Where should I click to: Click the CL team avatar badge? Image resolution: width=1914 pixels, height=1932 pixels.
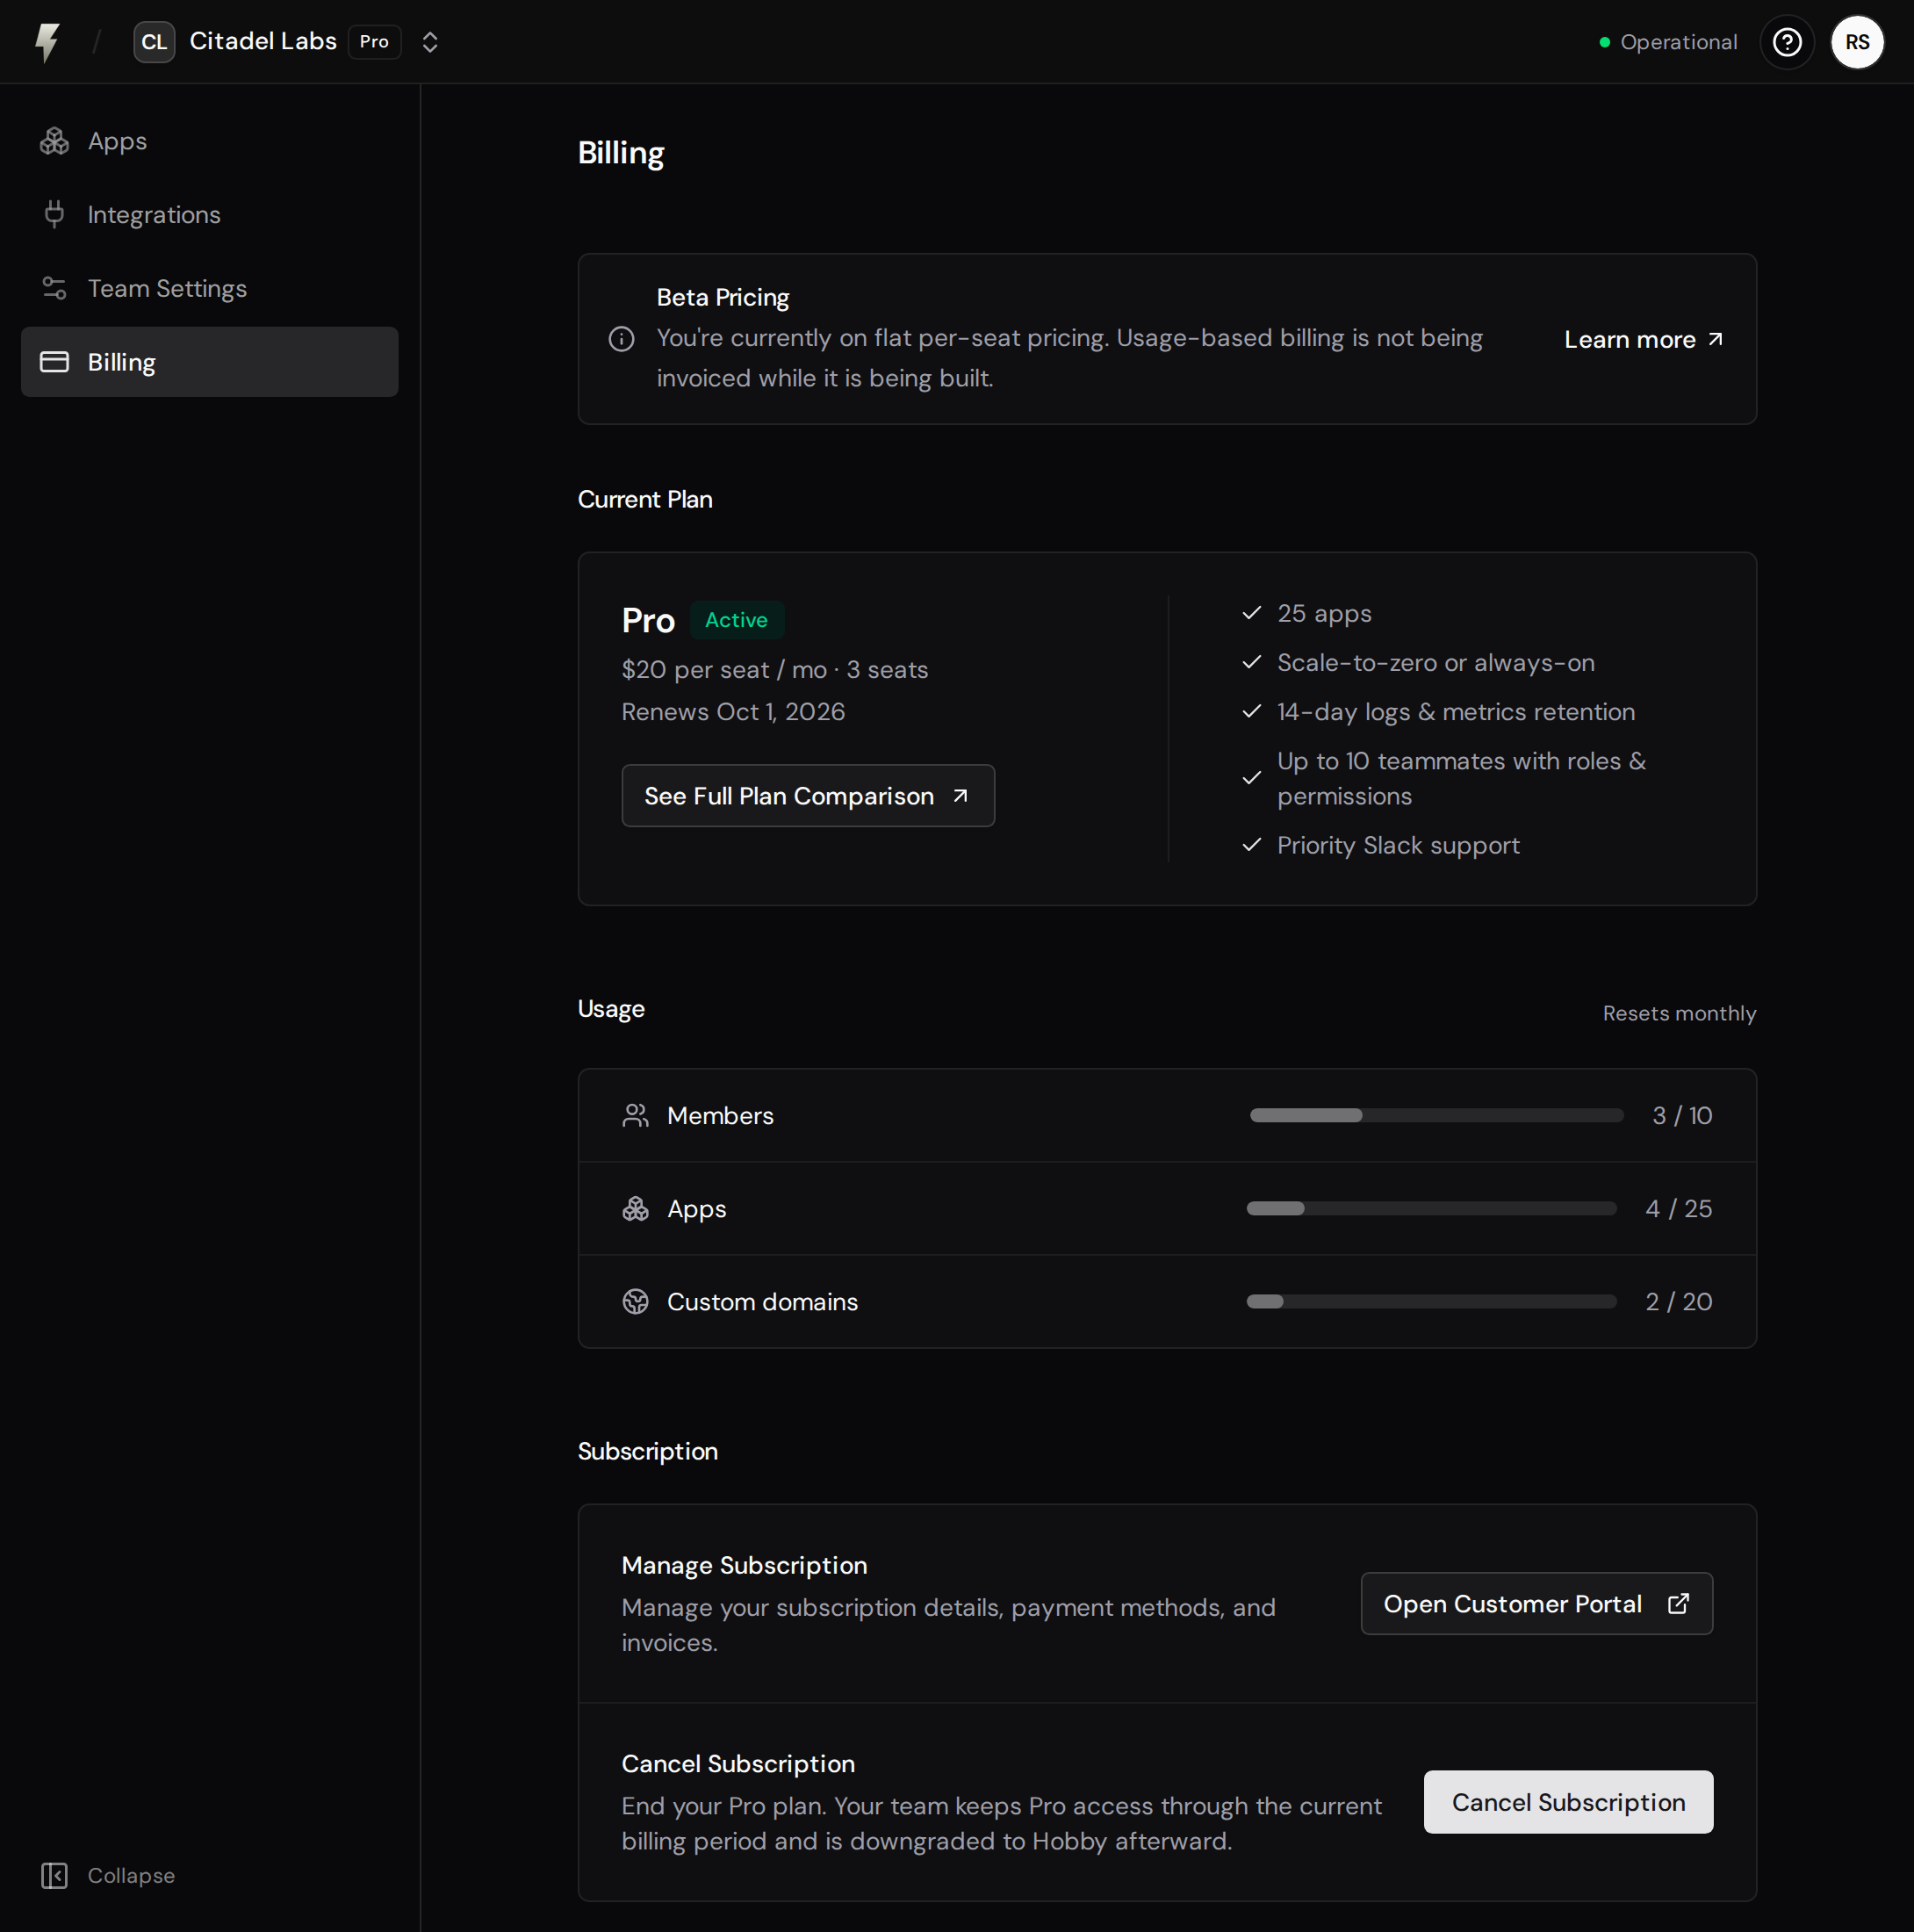pos(154,42)
